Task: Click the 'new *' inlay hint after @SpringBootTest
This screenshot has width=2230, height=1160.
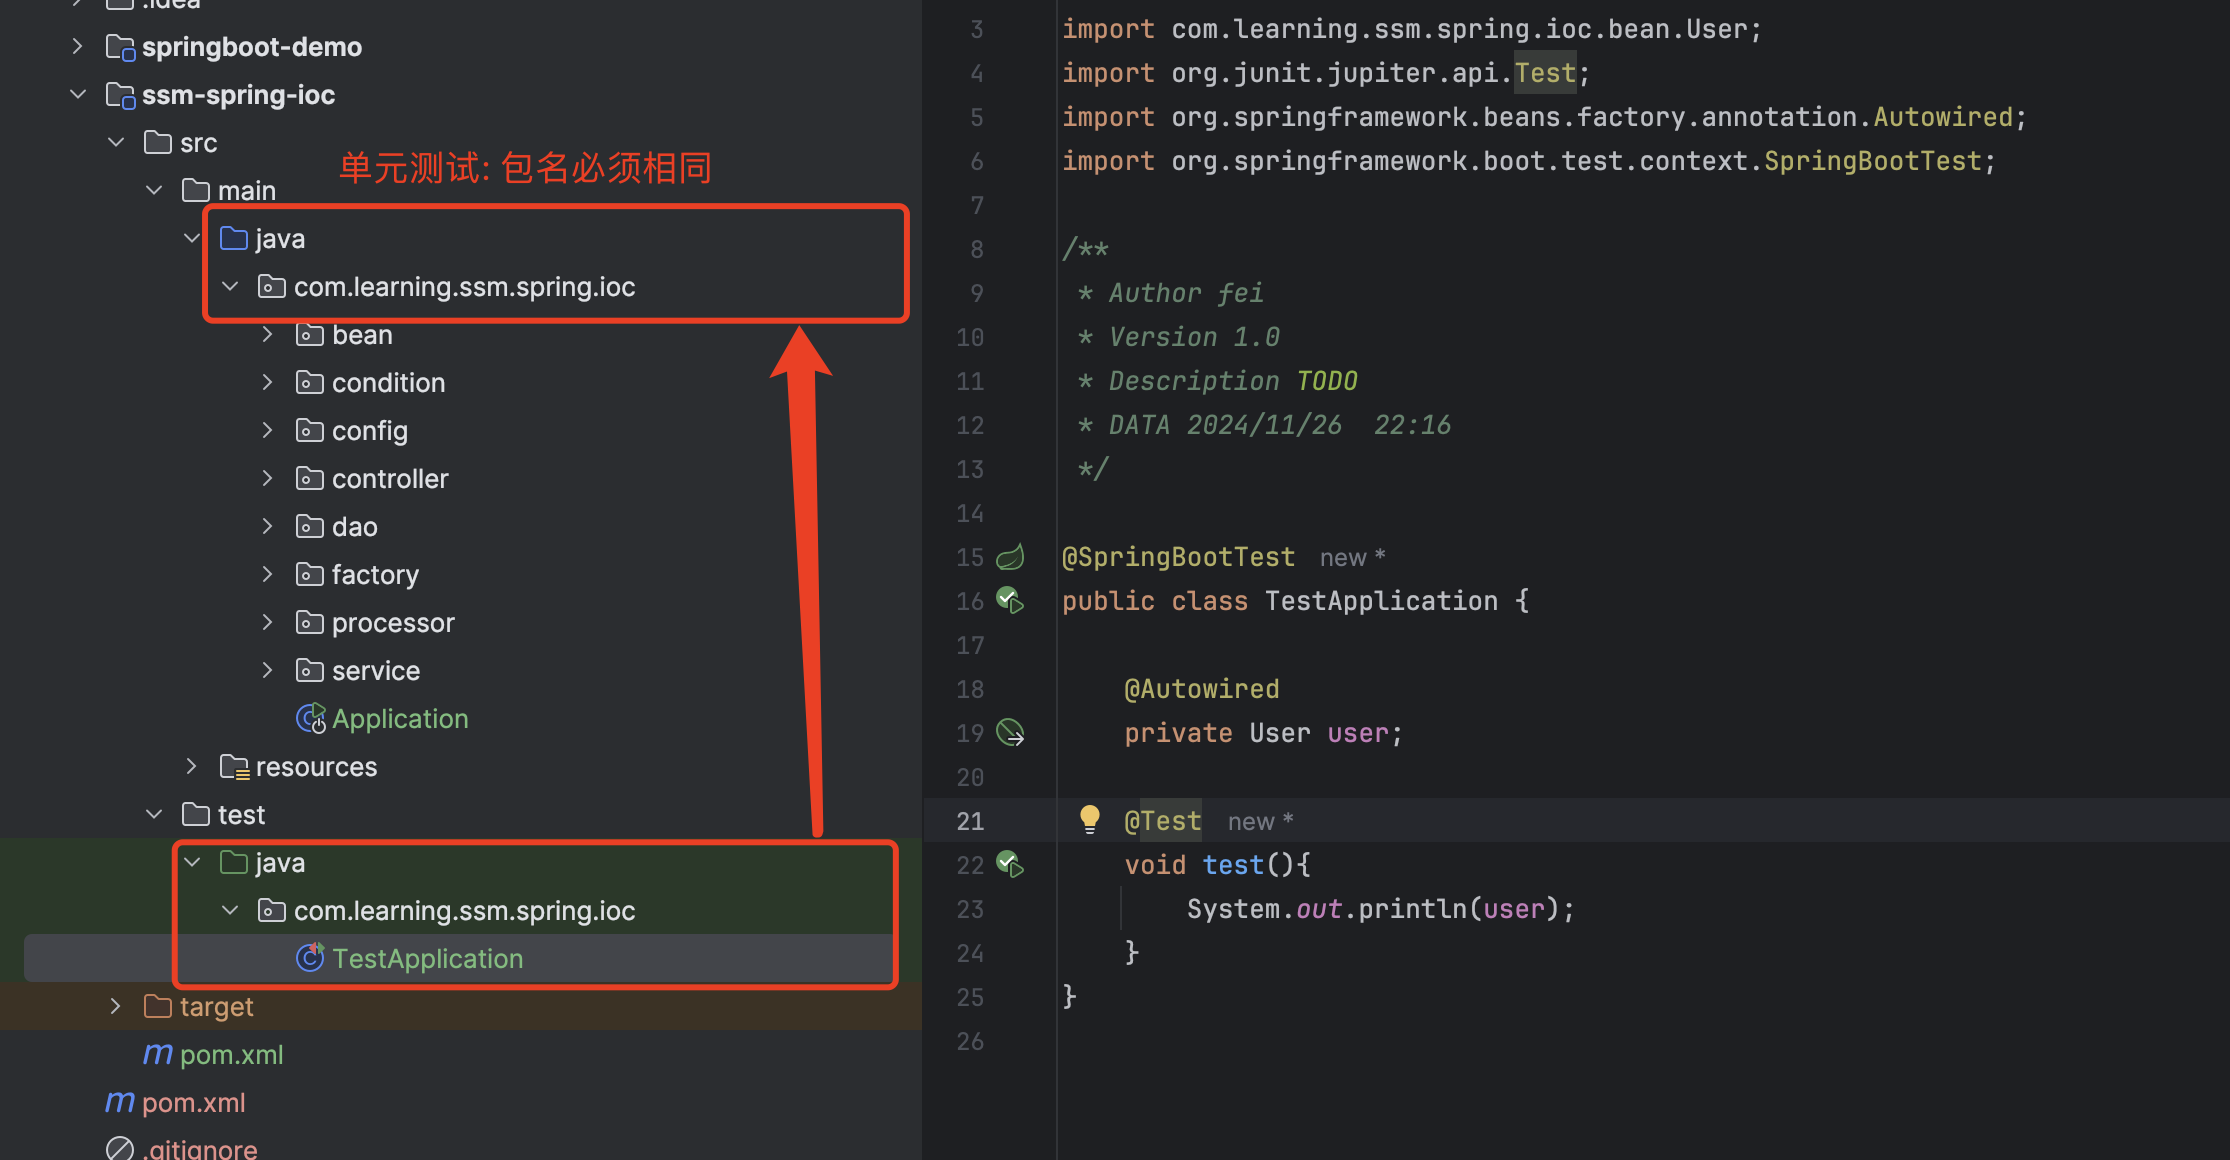Action: coord(1352,558)
